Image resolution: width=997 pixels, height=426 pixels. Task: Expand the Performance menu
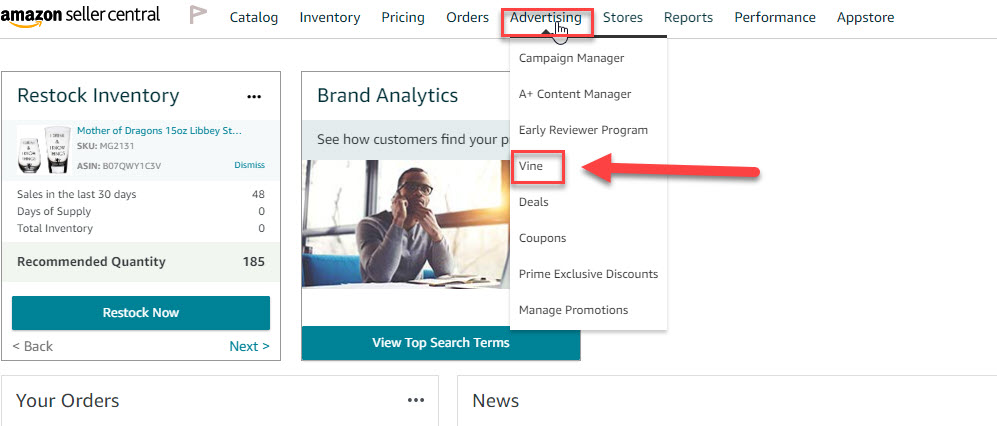[x=775, y=17]
